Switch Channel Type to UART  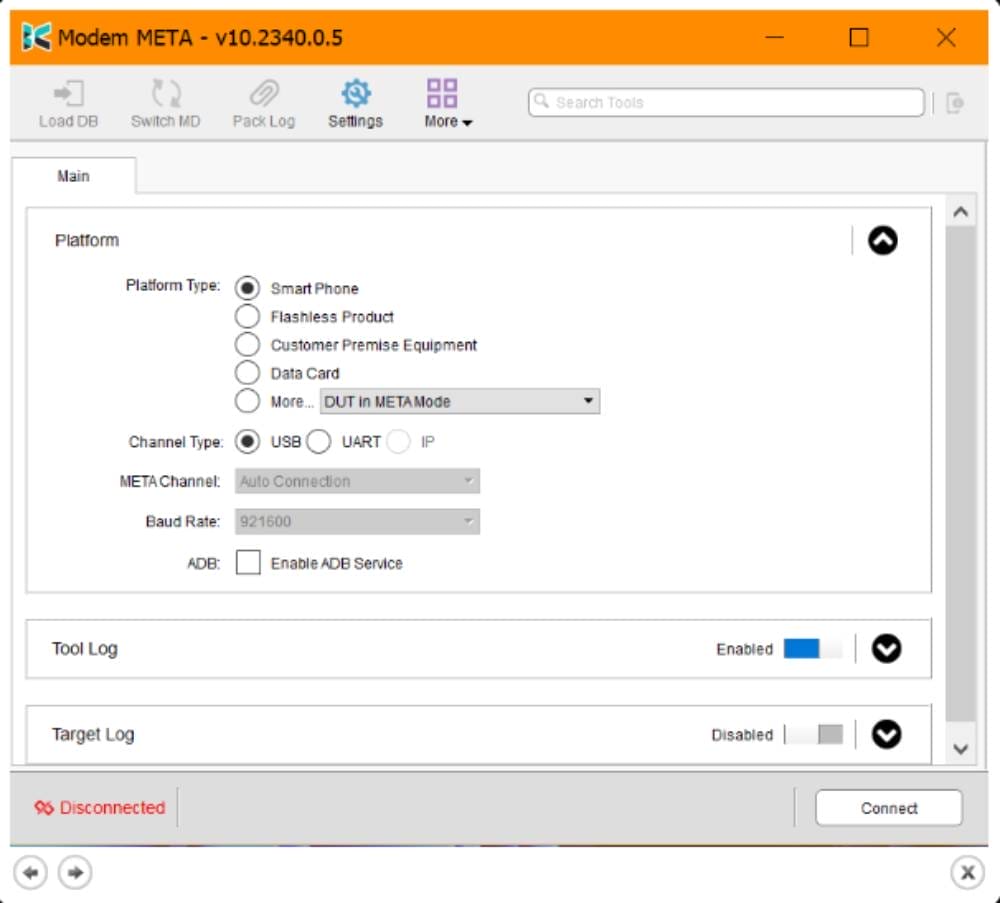(x=318, y=441)
